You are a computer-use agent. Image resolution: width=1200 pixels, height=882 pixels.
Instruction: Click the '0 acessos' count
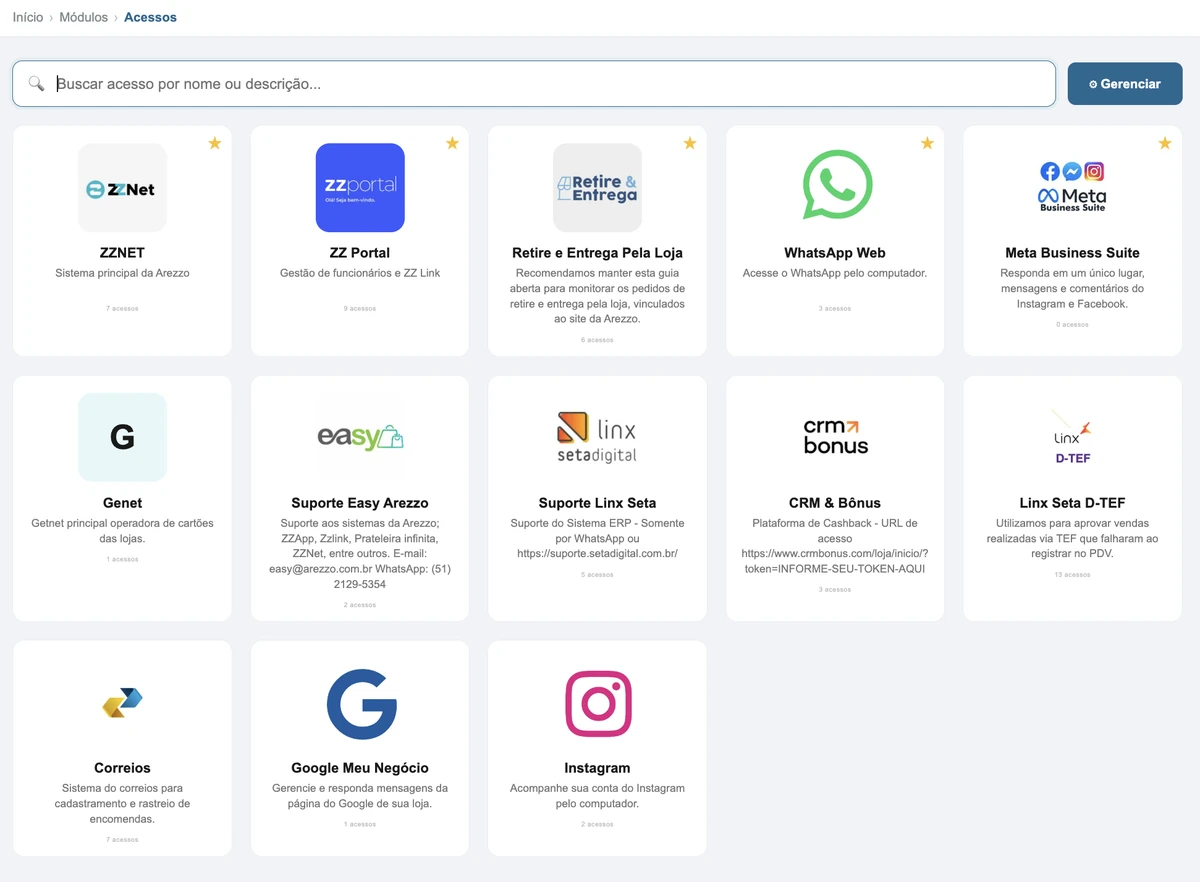(x=1073, y=325)
